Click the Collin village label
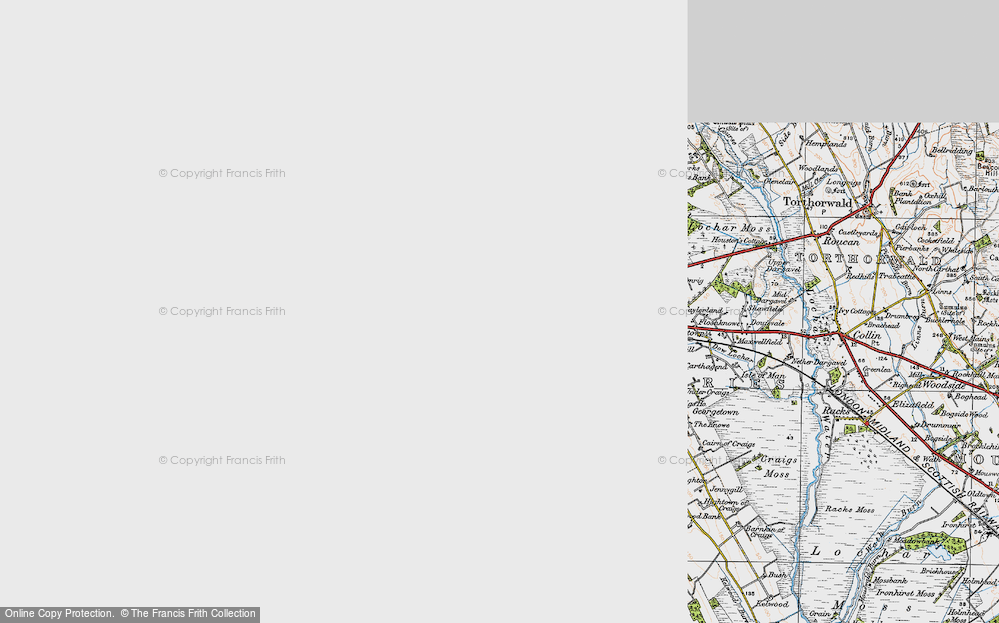Image resolution: width=999 pixels, height=623 pixels. pos(866,335)
